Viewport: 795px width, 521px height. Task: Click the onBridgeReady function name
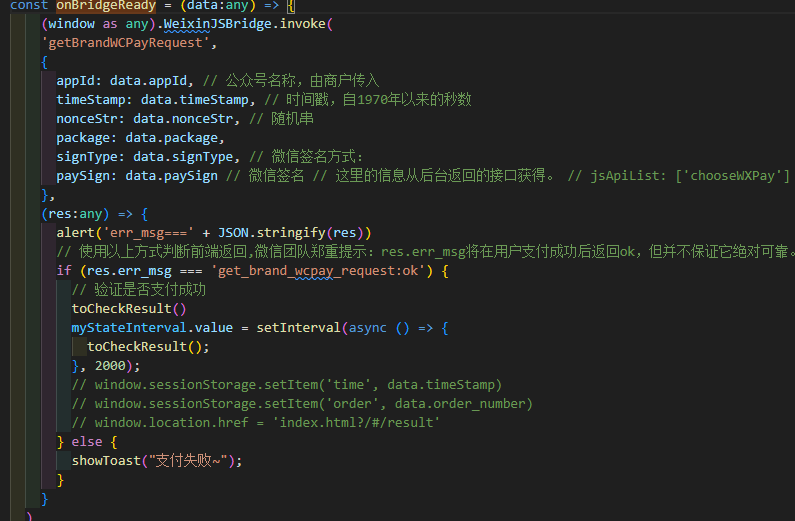pos(106,6)
